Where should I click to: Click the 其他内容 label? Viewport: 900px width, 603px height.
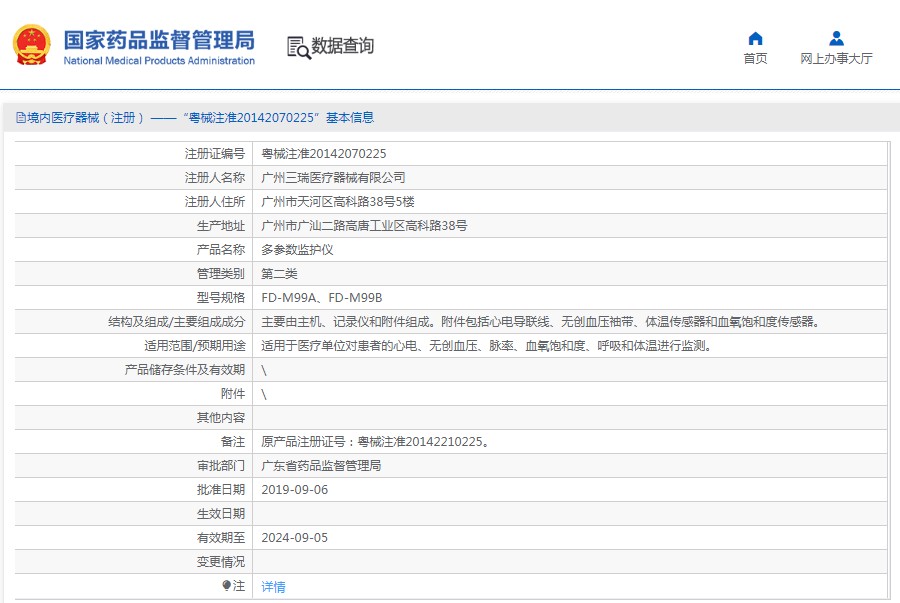tap(221, 418)
